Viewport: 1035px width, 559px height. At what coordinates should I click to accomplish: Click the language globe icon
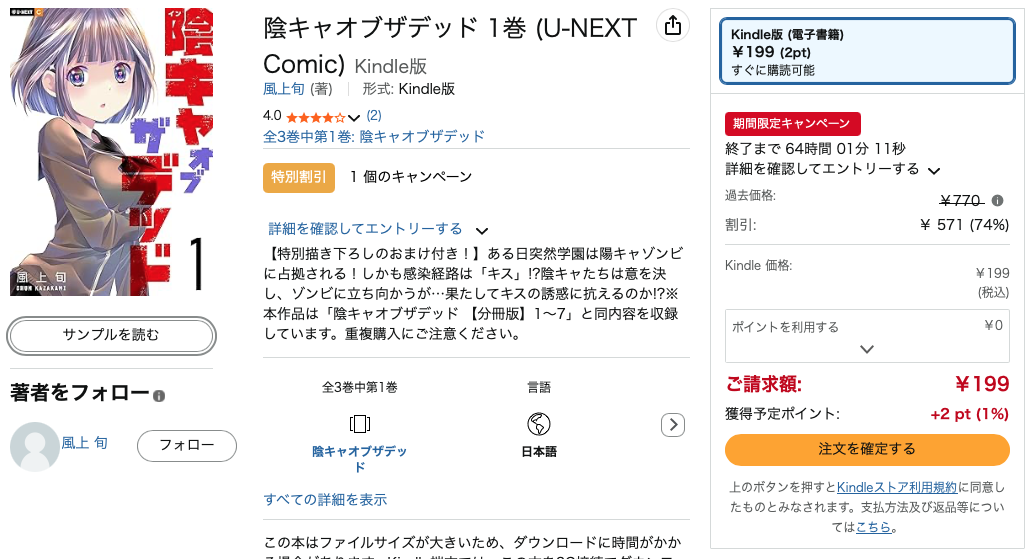coord(539,423)
